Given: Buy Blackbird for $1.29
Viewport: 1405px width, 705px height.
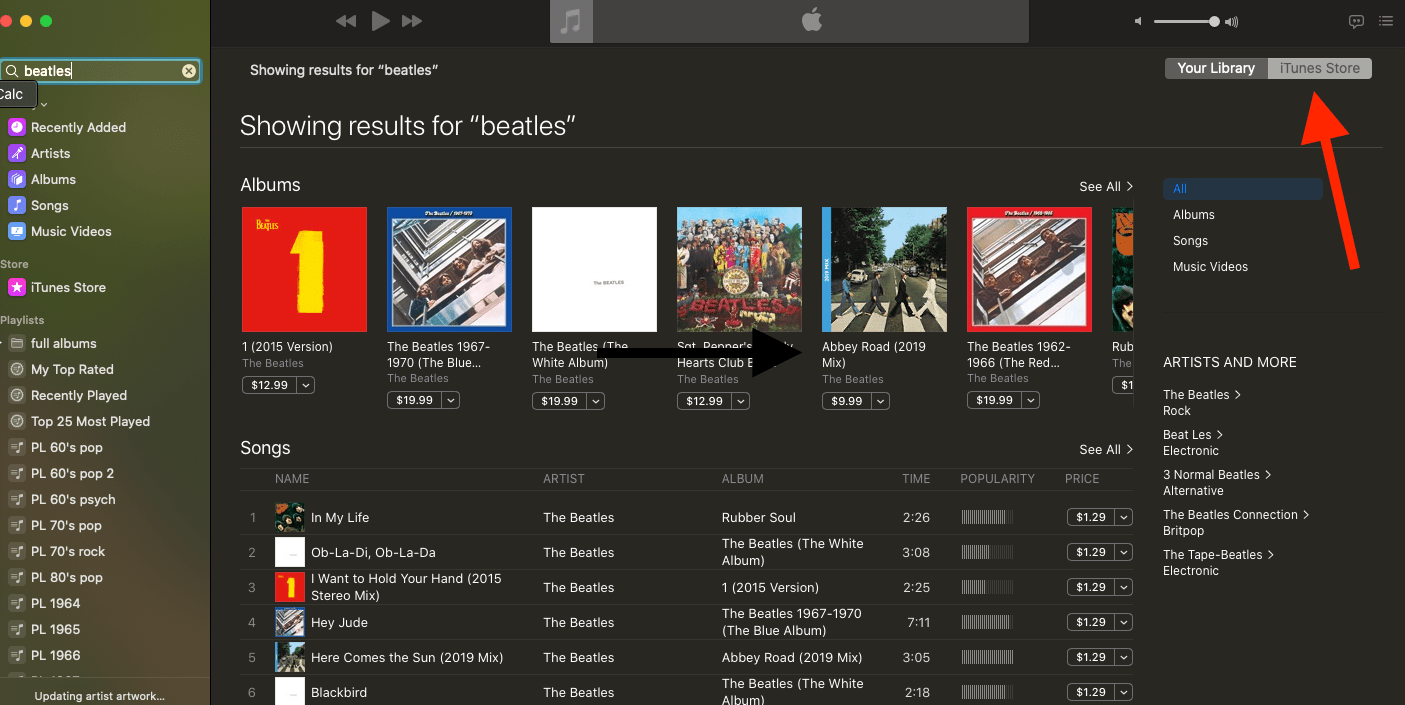Looking at the screenshot, I should tap(1090, 692).
